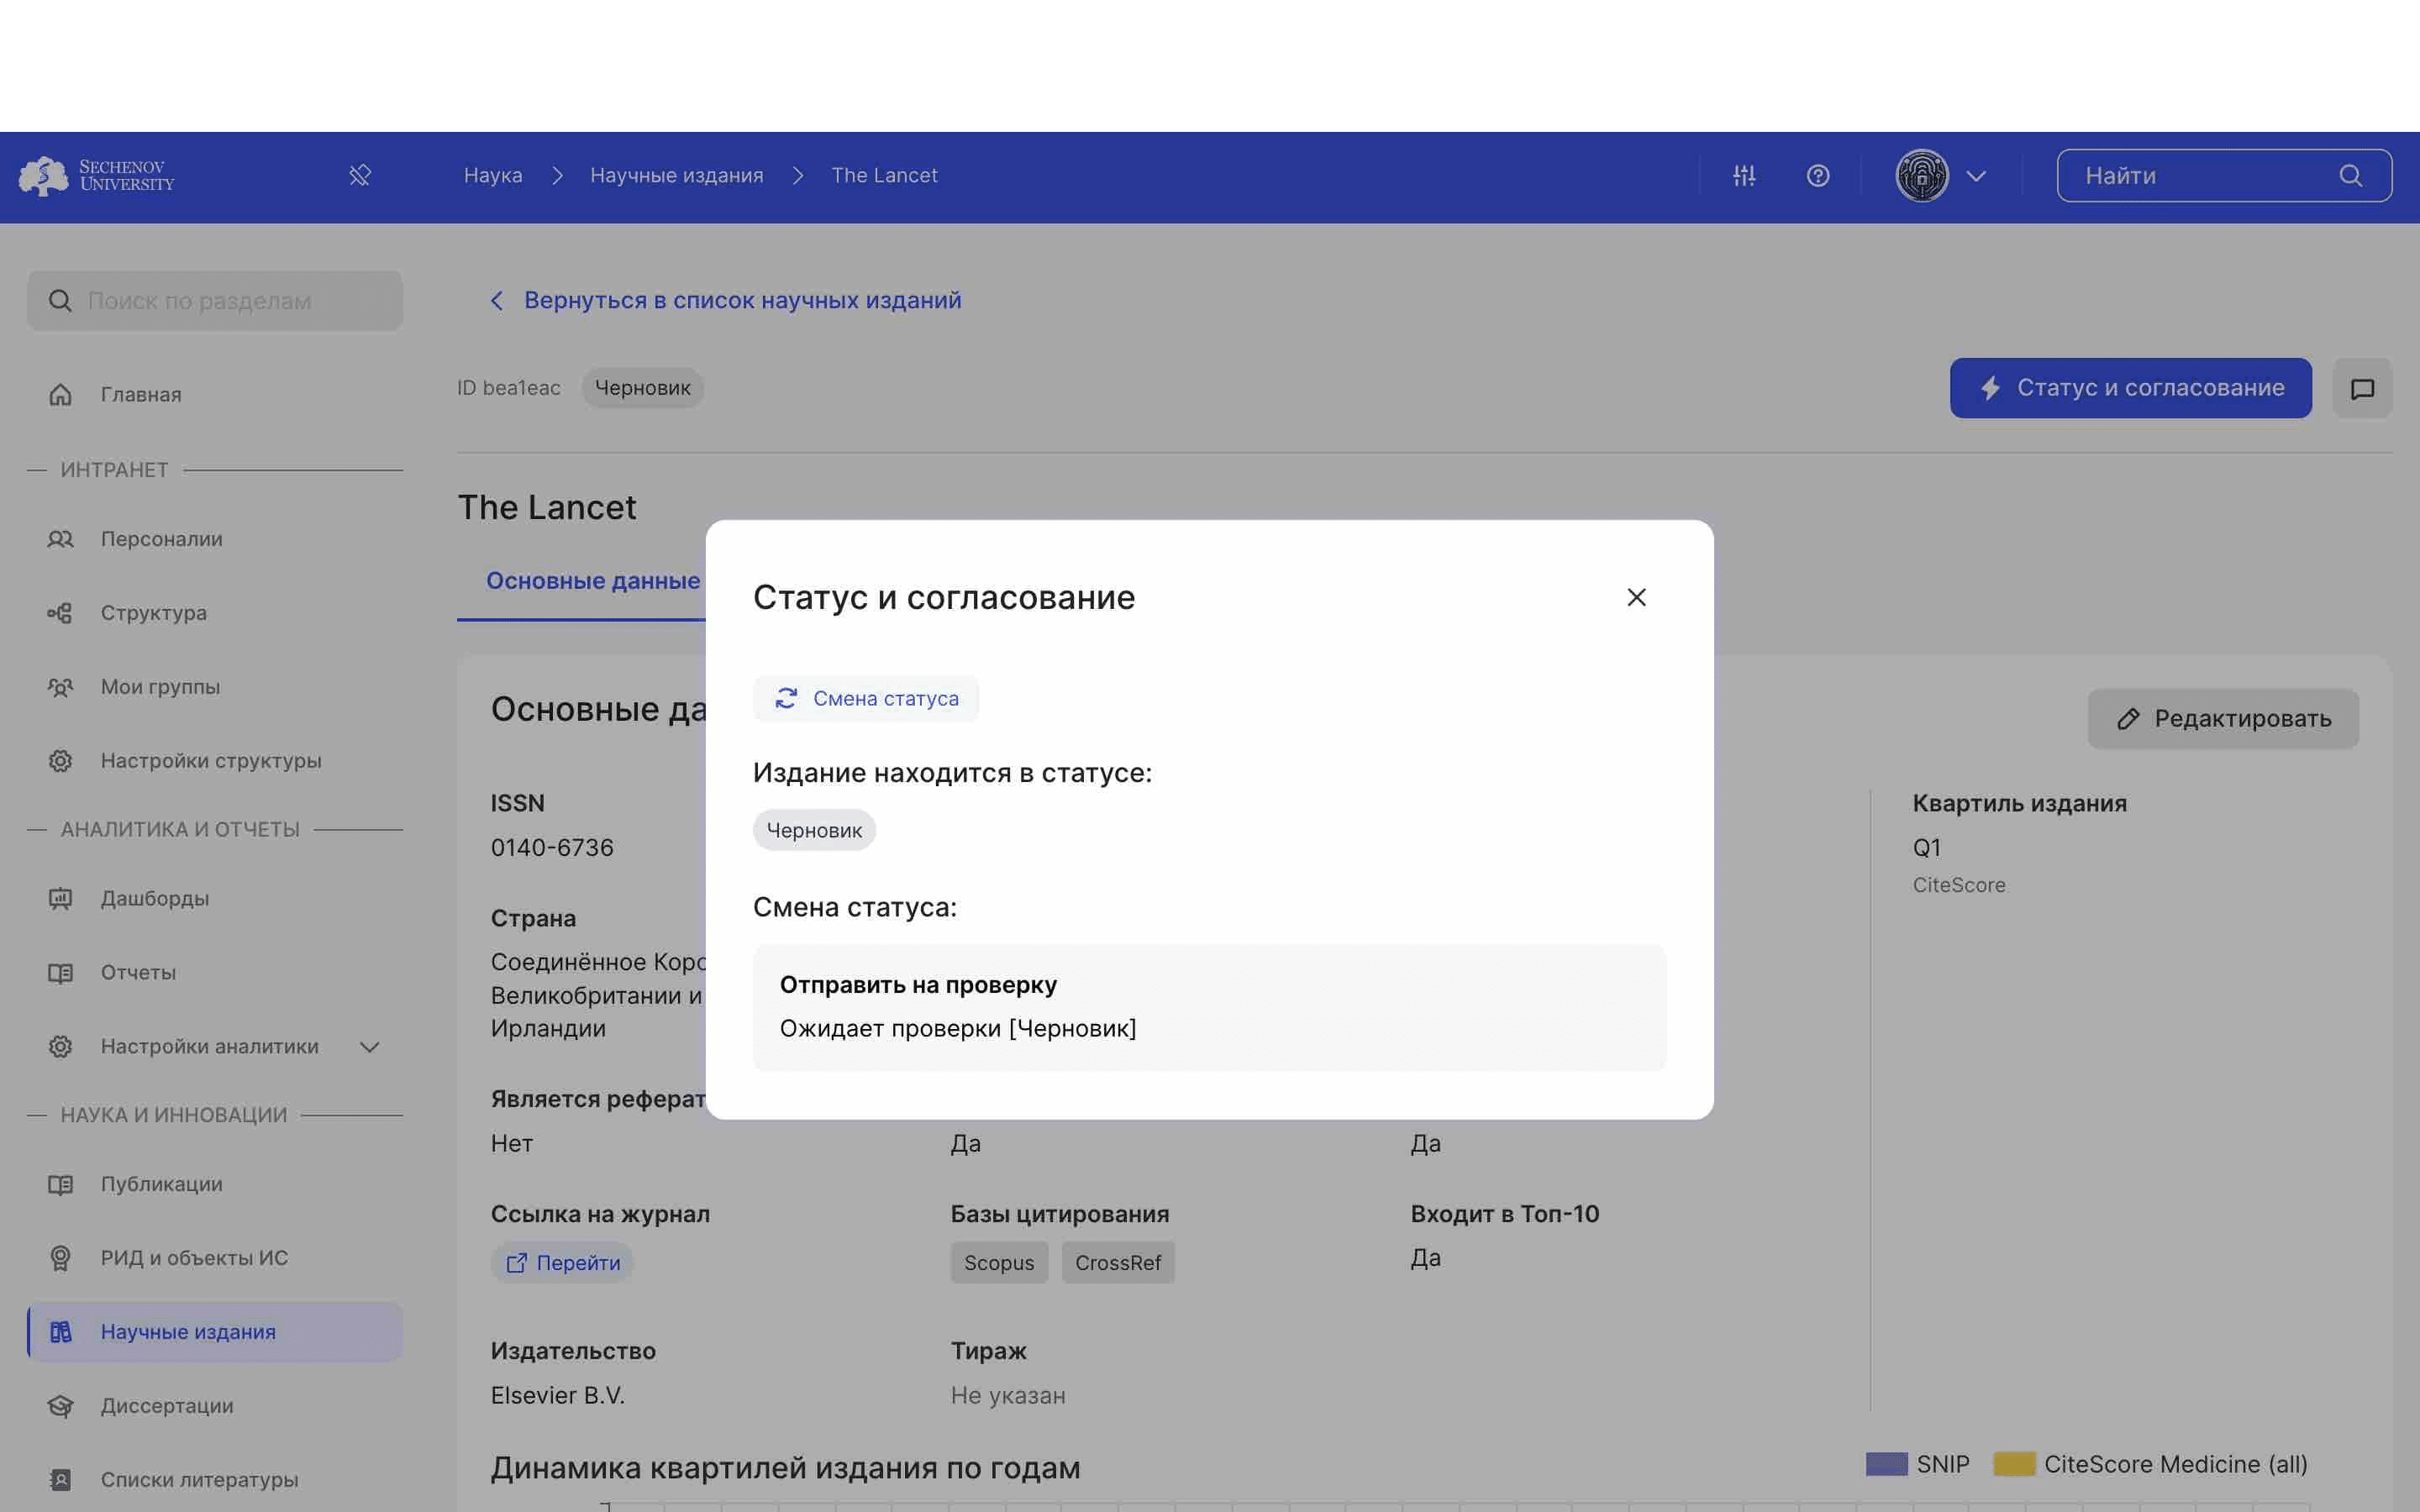This screenshot has width=2420, height=1512.
Task: Click The Lancet breadcrumb
Action: tap(884, 175)
